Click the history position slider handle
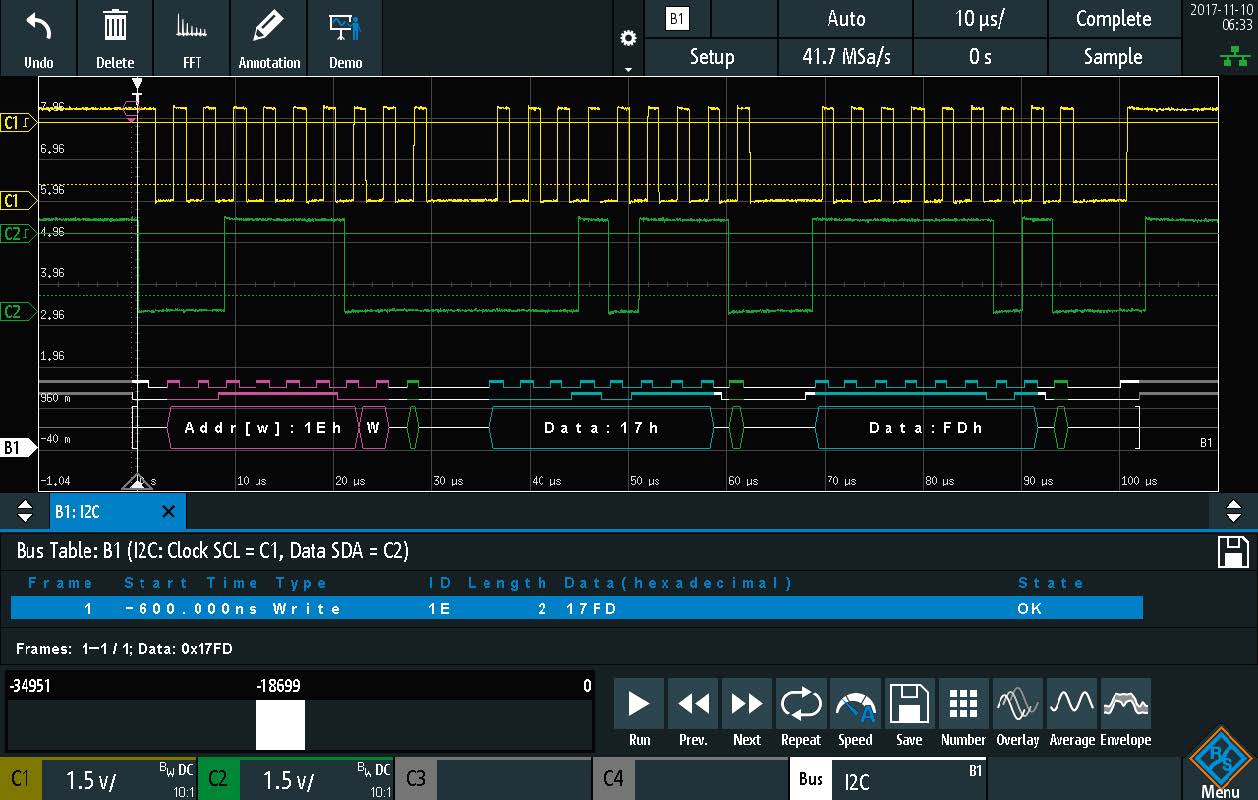The height and width of the screenshot is (800, 1258). [280, 725]
